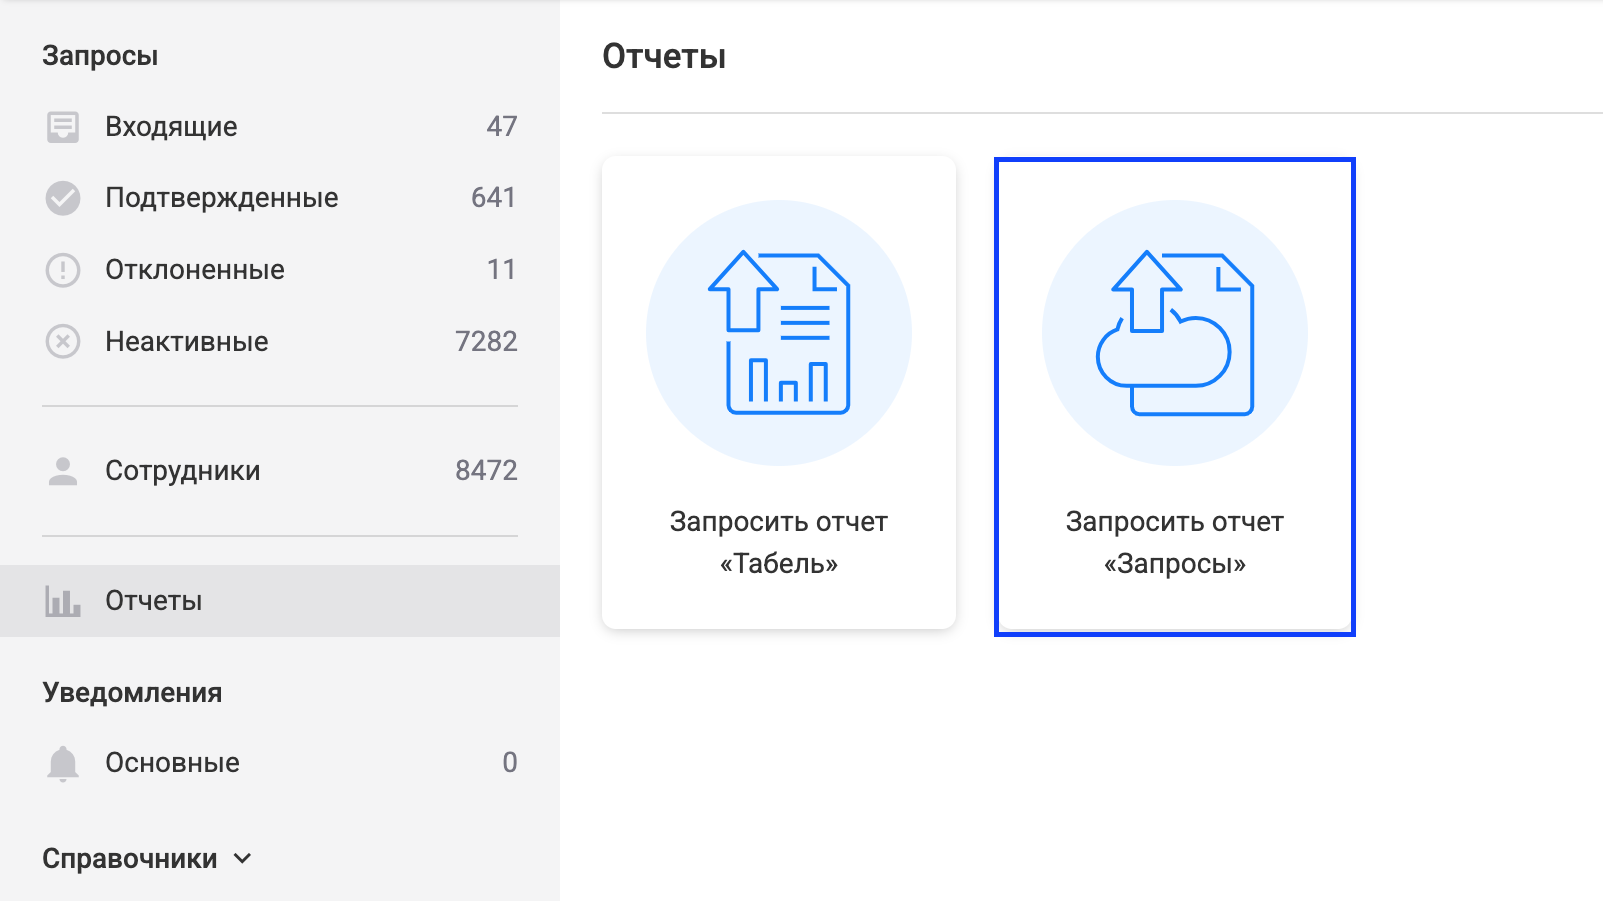This screenshot has width=1603, height=901.
Task: Click the Запросить отчет «Табель» label
Action: [x=779, y=543]
